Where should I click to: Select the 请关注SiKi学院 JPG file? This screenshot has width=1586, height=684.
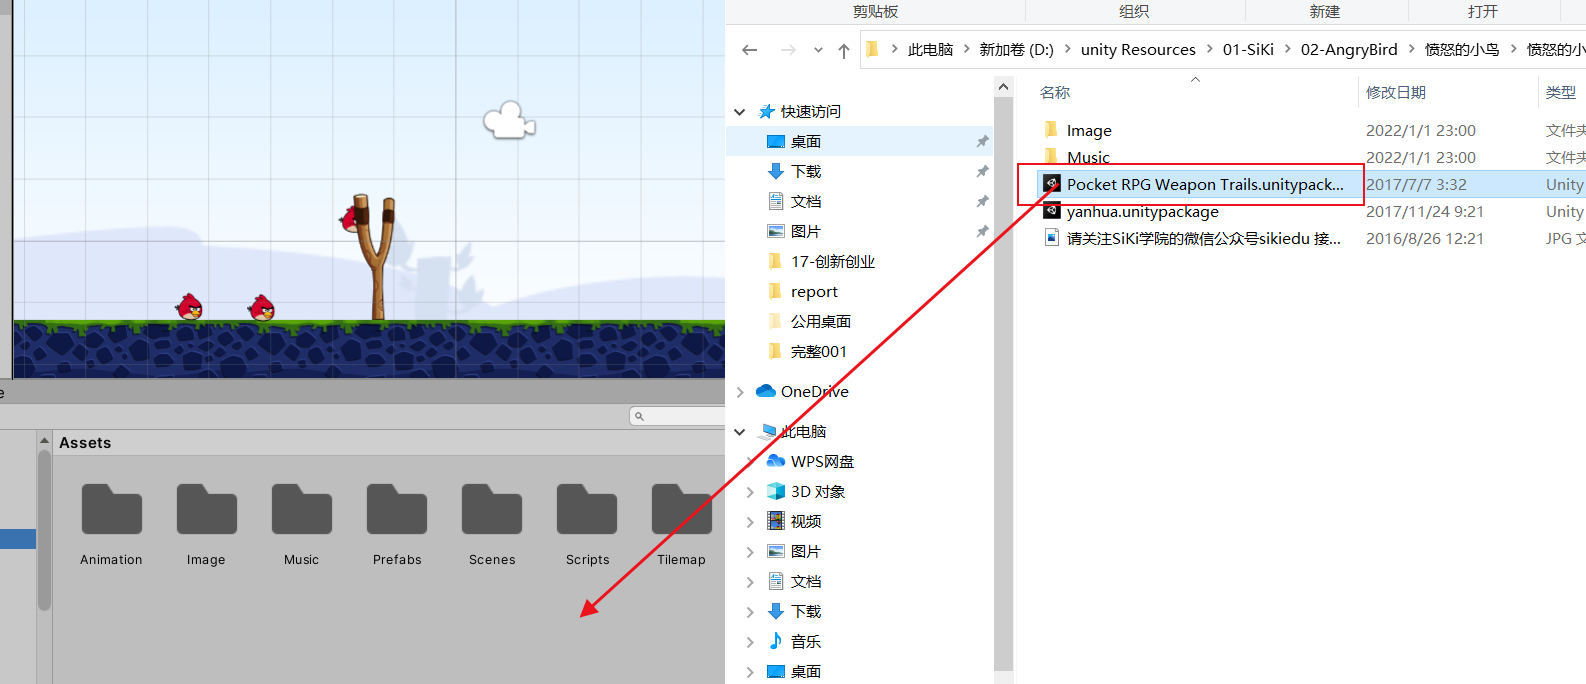pos(1203,239)
